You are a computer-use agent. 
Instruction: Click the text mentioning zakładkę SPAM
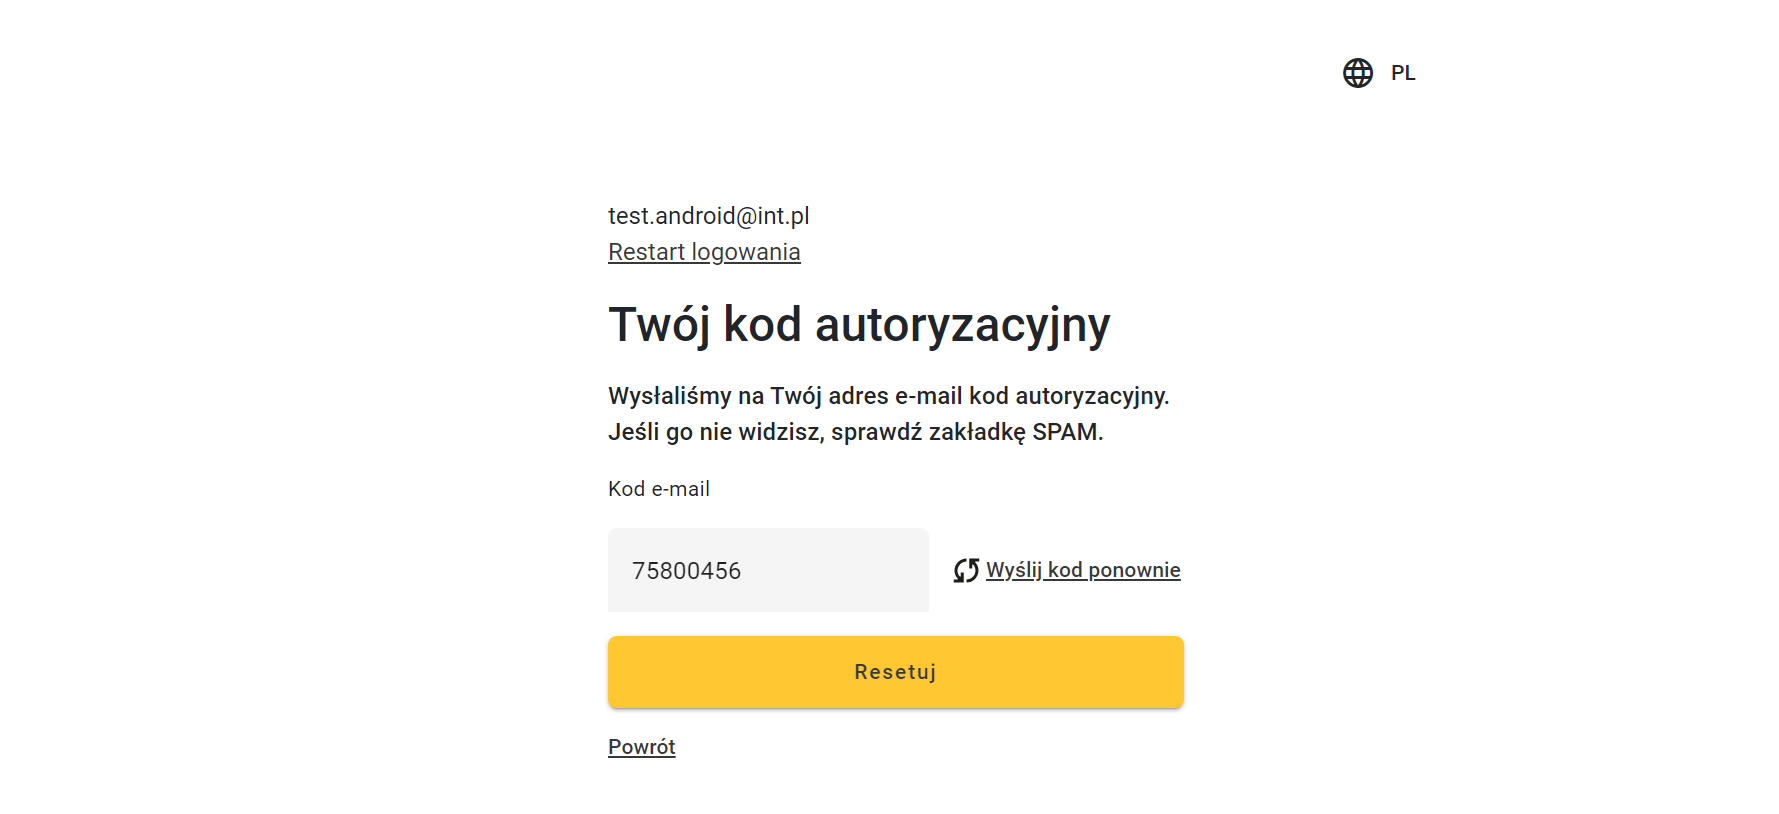point(856,432)
